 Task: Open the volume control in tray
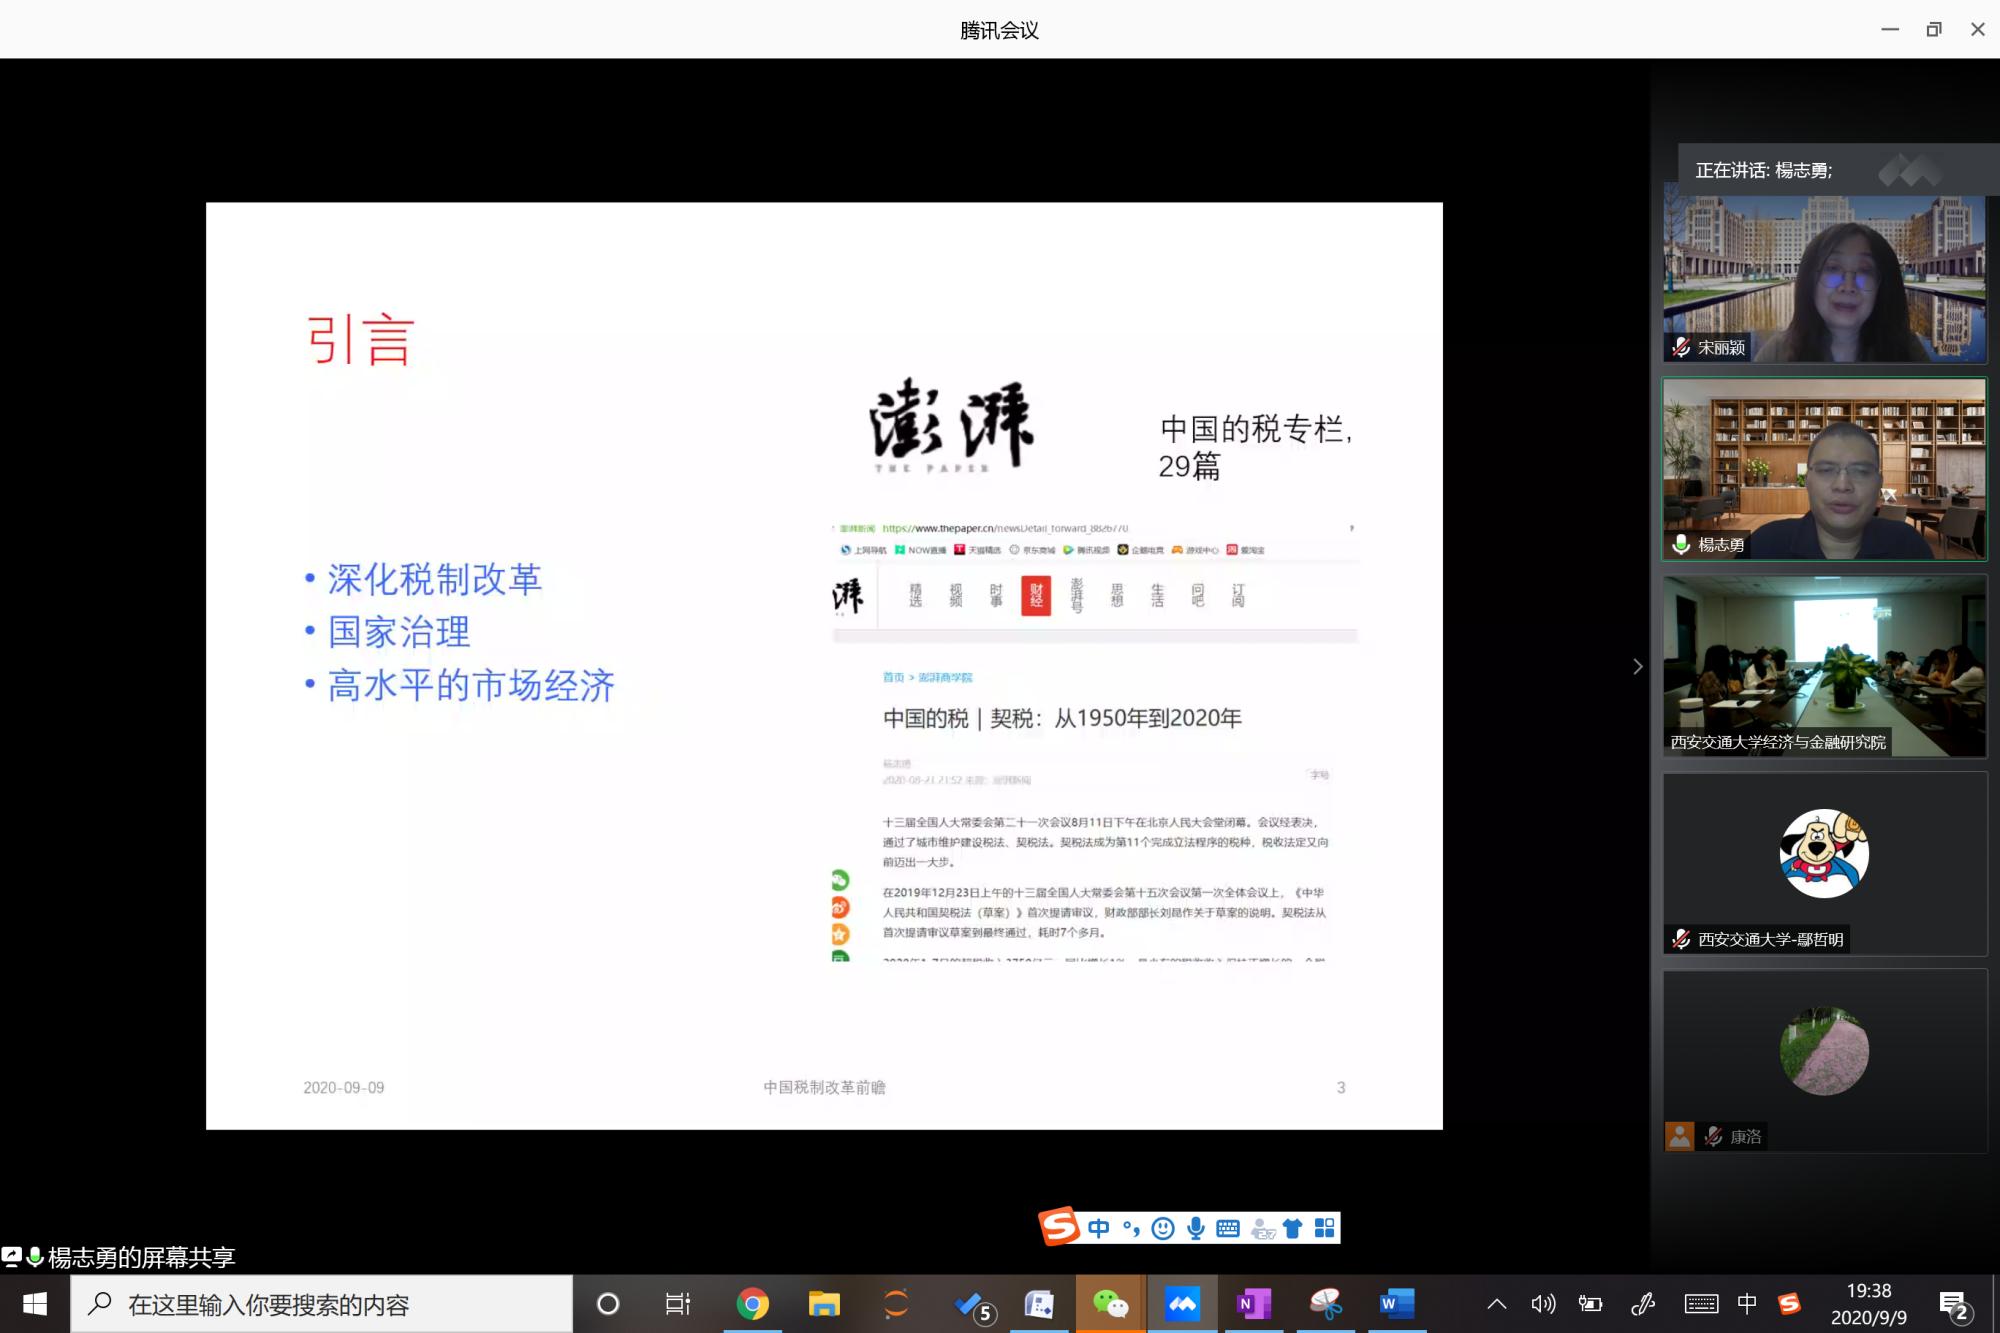coord(1543,1303)
